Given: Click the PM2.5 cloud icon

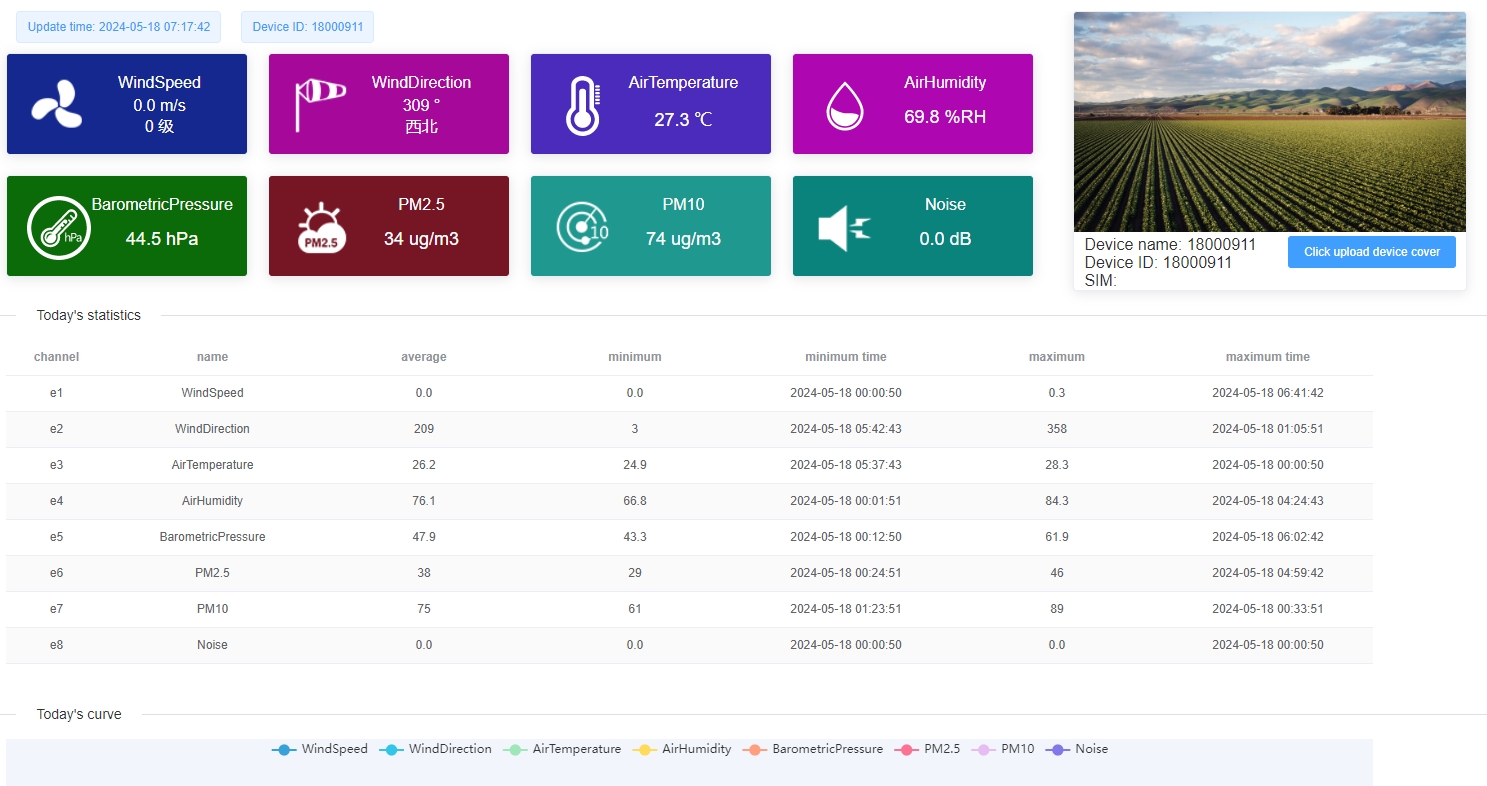Looking at the screenshot, I should [321, 228].
